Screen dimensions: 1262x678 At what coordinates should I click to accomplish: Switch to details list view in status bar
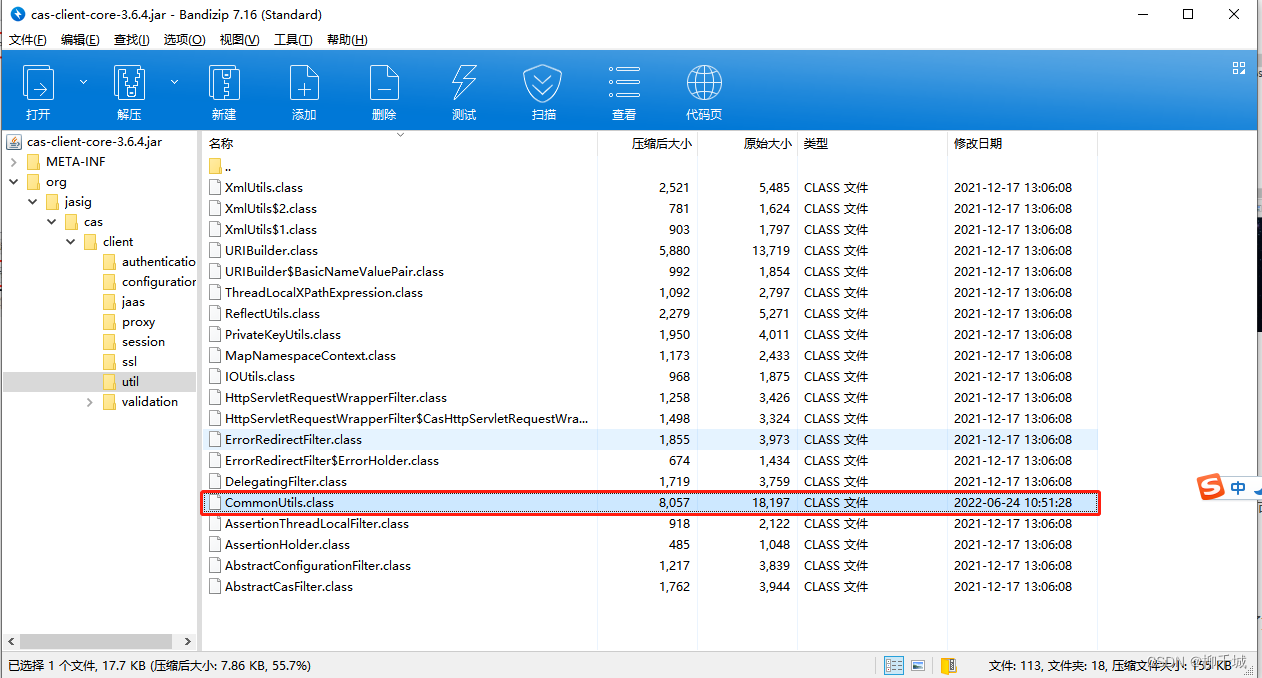coord(893,664)
